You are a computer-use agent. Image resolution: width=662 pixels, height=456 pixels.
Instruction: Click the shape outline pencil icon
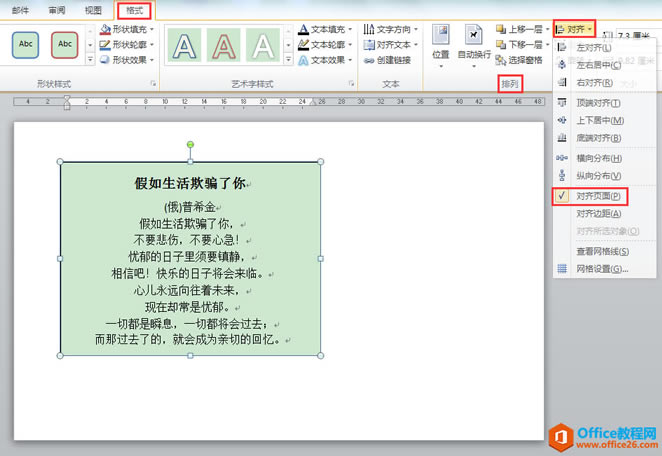(x=105, y=44)
